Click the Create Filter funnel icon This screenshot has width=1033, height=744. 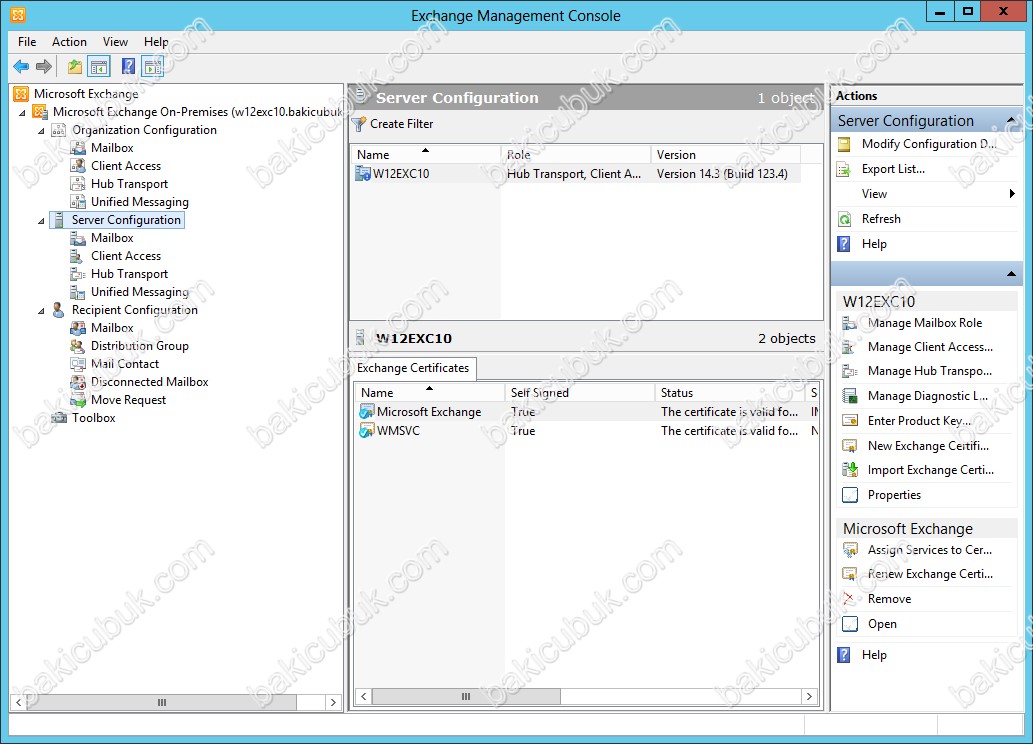click(x=359, y=124)
